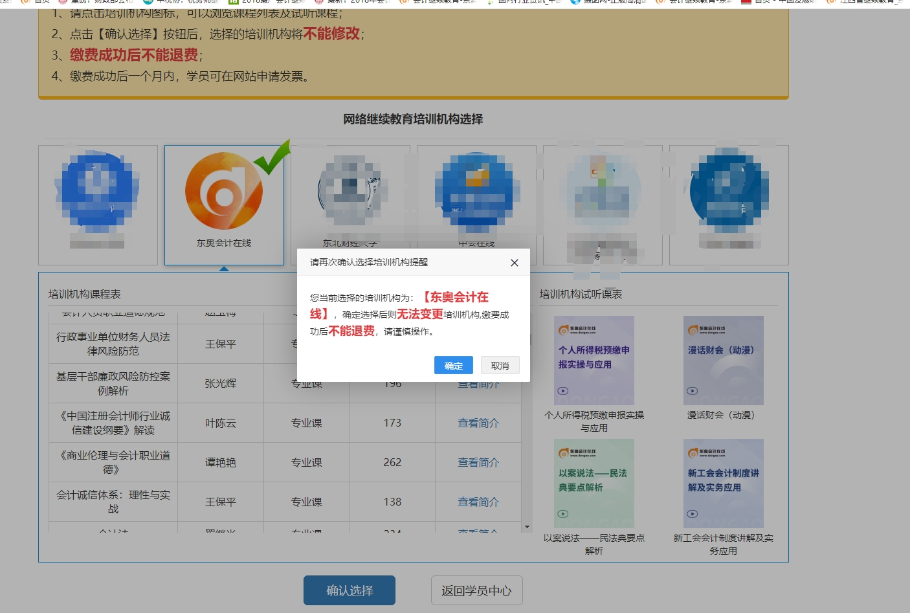
Task: Click the leftmost blue institution logo
Action: (97, 190)
